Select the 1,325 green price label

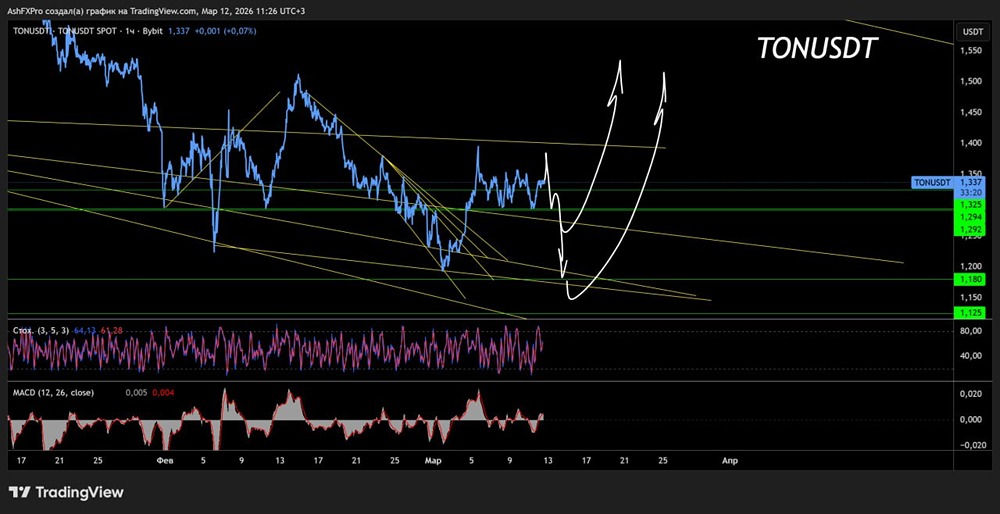972,205
